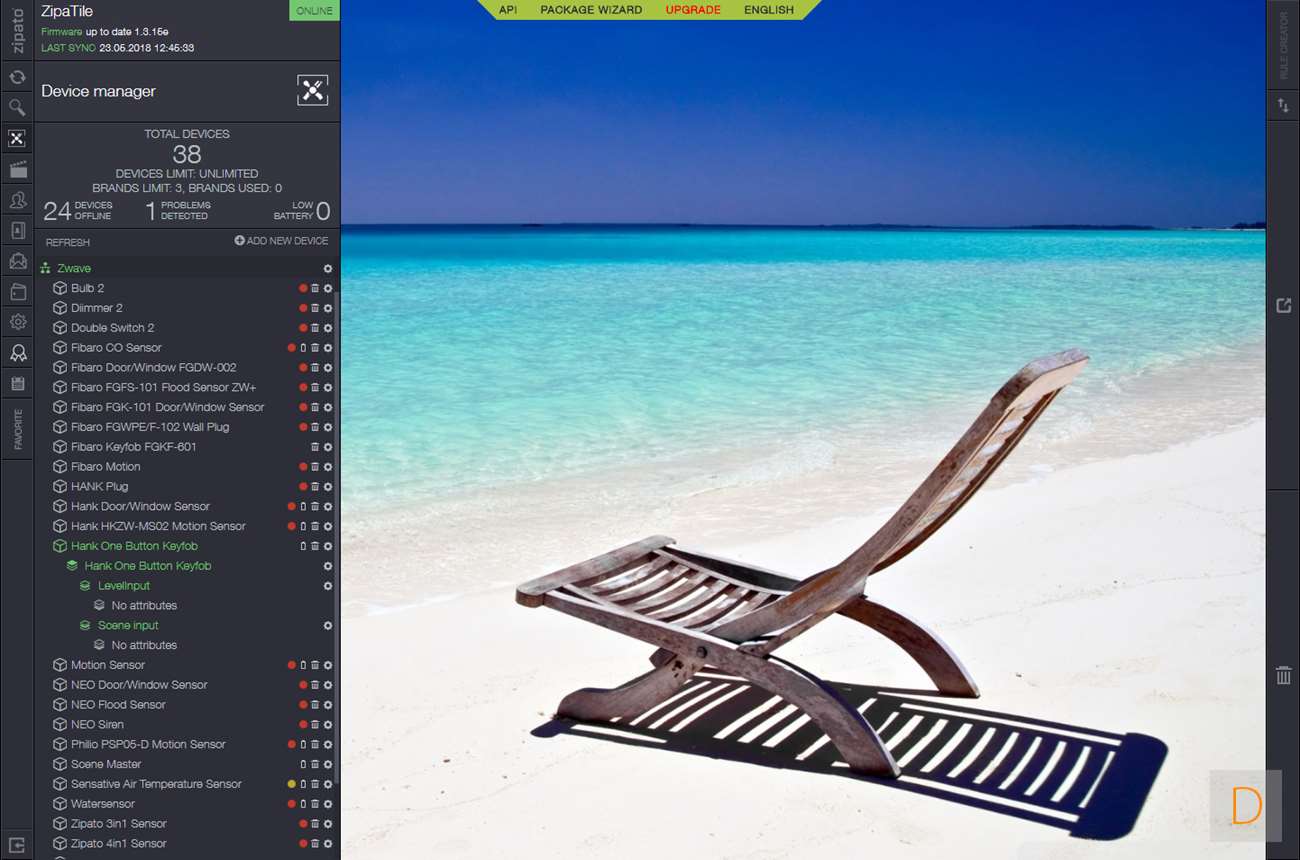Screen dimensions: 1300x860
Task: Delete the Fibaro Keyfob FGKF-601 device
Action: [x=315, y=447]
